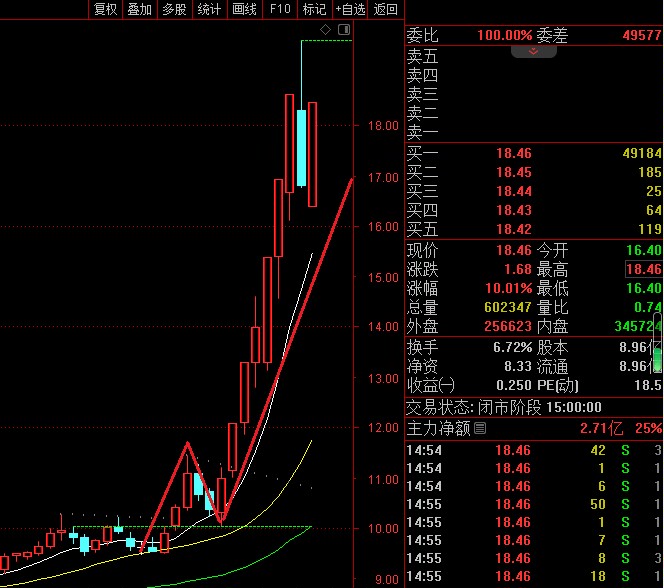
Task: Select the 买三 price 18.44
Action: tap(514, 191)
